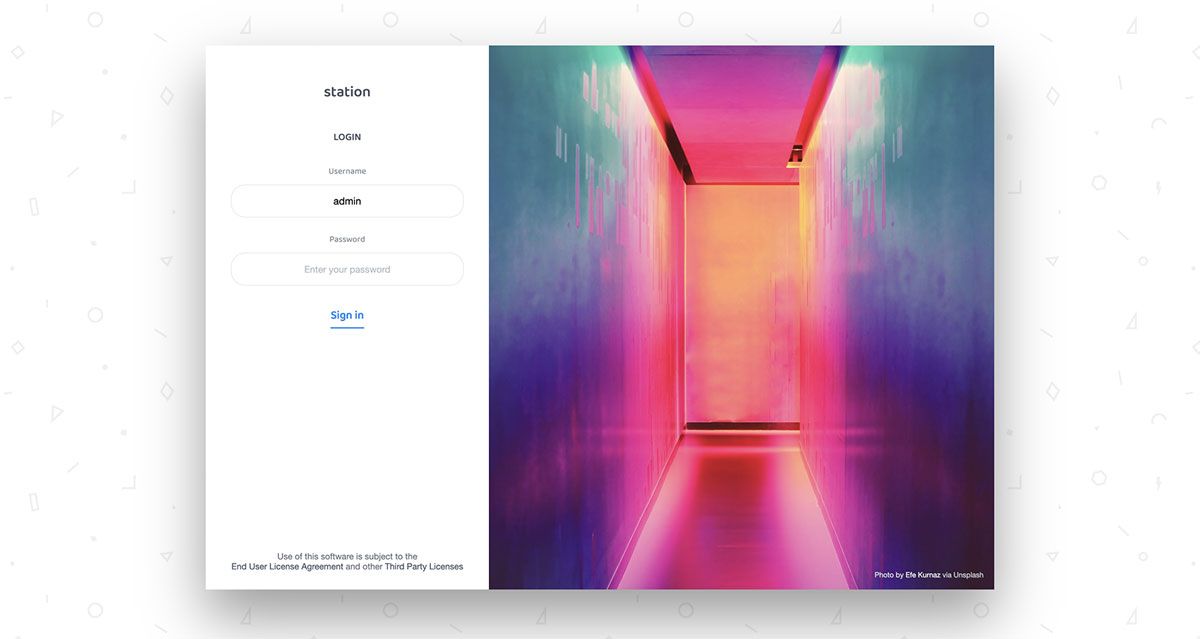Click the Username label
Screen dimensions: 1200x639
click(347, 171)
